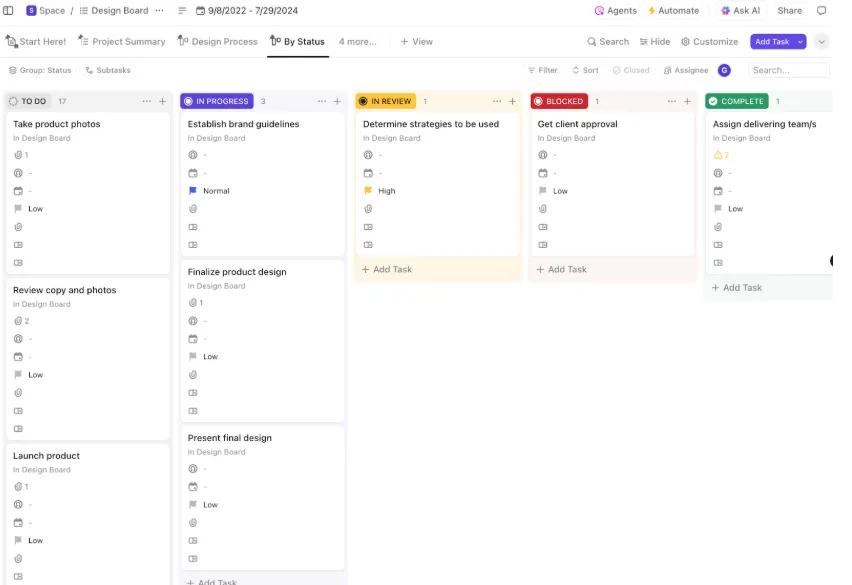Open Ask AI assistant
The width and height of the screenshot is (852, 585).
click(x=740, y=11)
